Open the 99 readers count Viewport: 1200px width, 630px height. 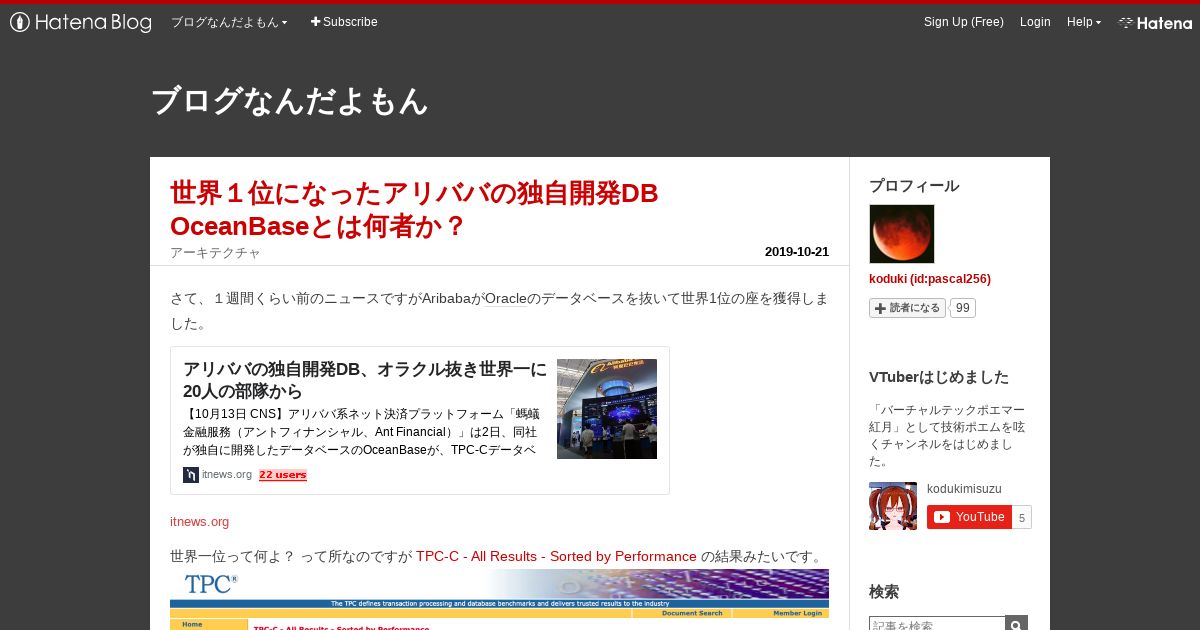pyautogui.click(x=963, y=308)
